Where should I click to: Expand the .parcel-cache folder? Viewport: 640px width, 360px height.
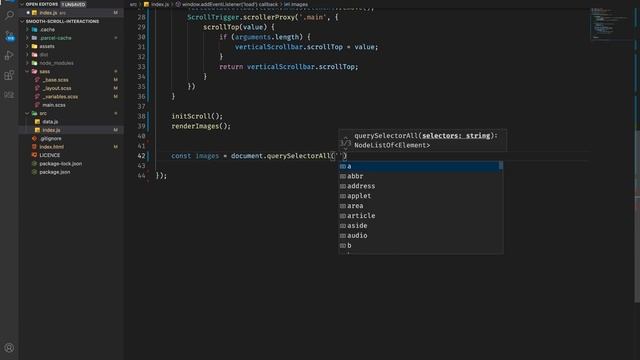(x=27, y=38)
